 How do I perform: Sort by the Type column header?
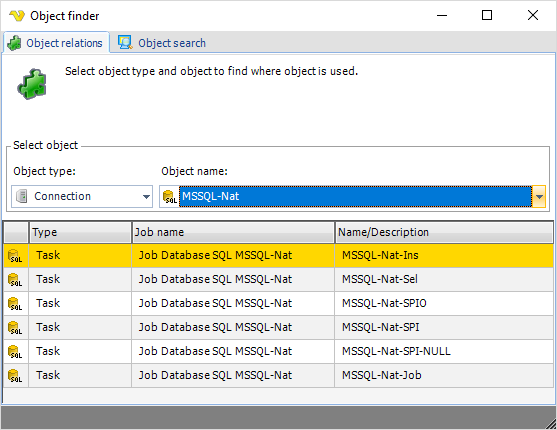click(80, 232)
